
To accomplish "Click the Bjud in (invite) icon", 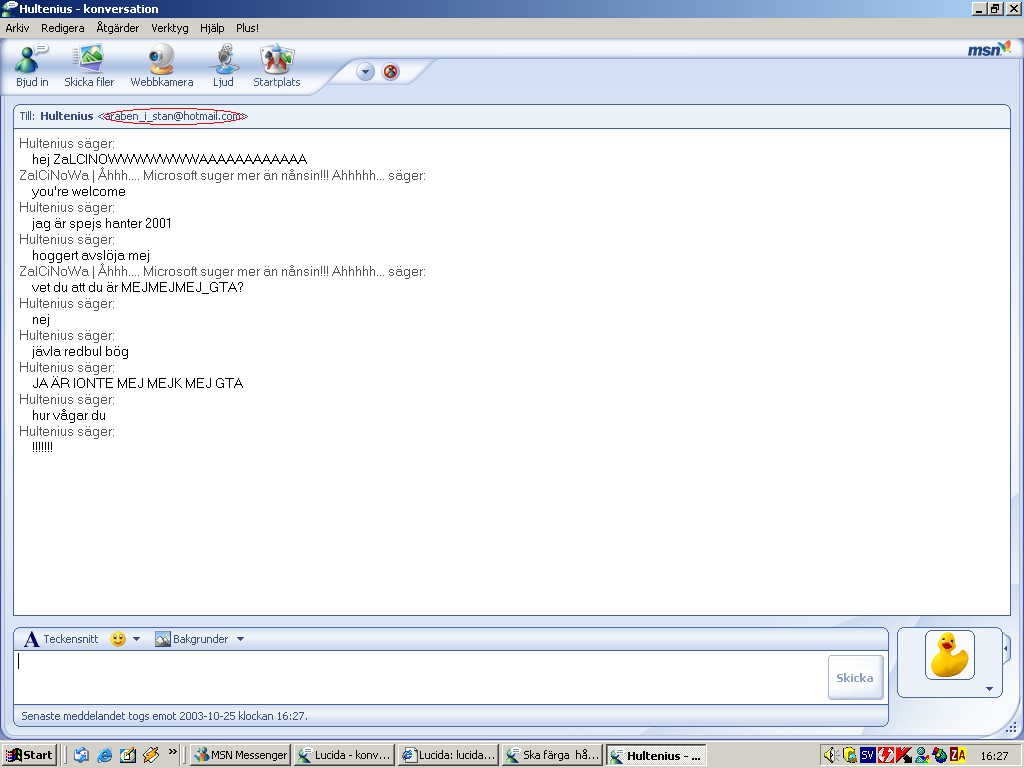I will coord(32,65).
